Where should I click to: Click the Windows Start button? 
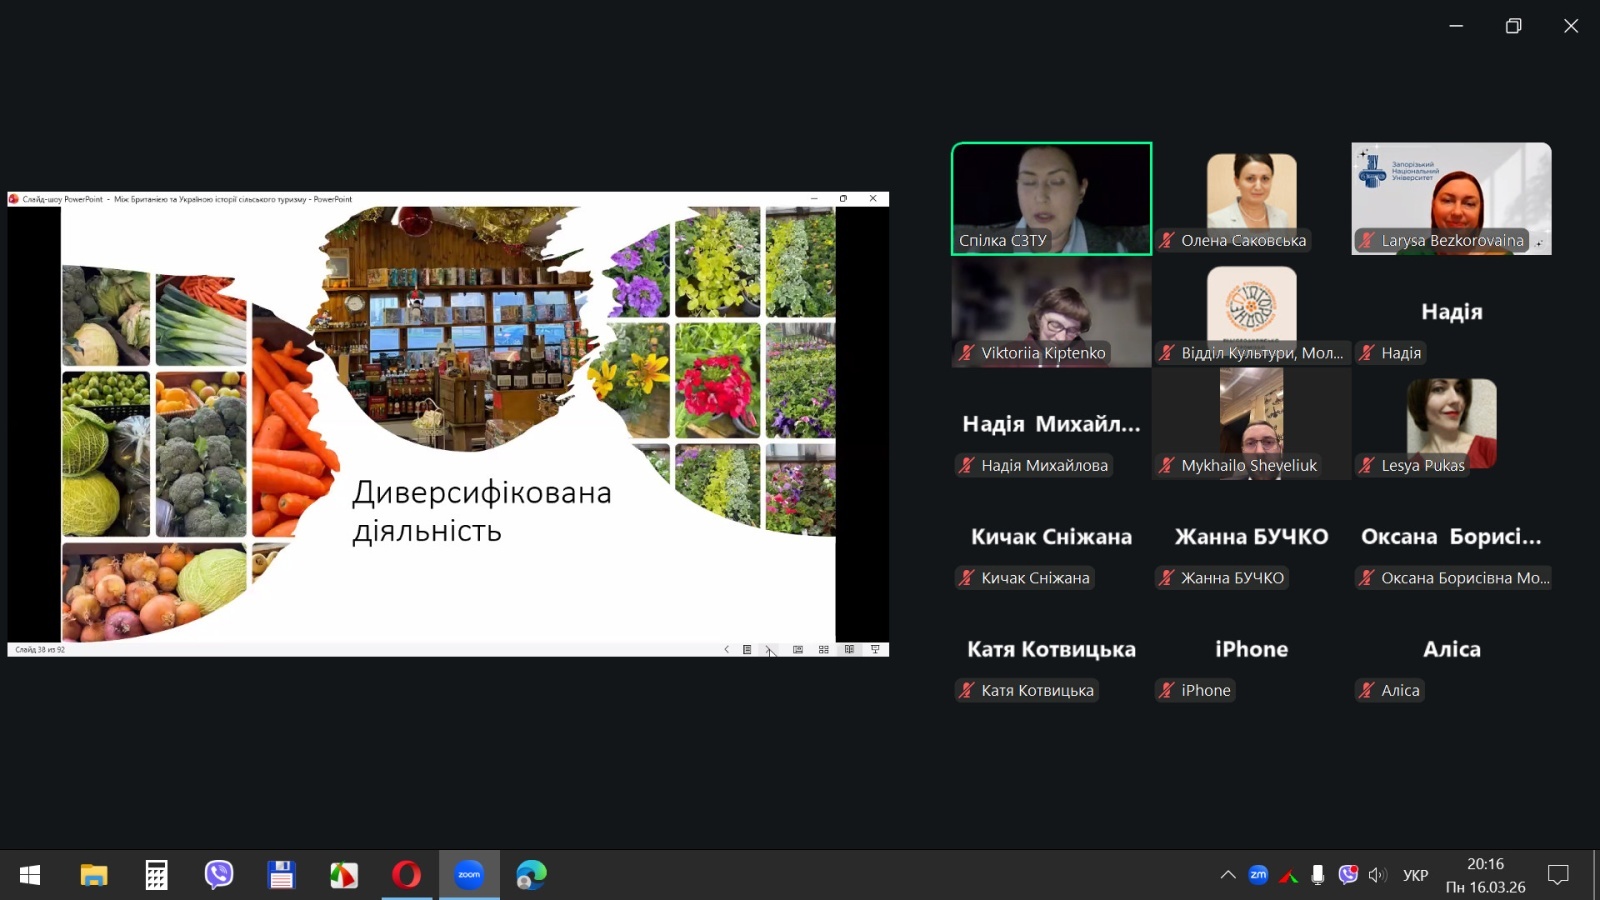coord(30,875)
